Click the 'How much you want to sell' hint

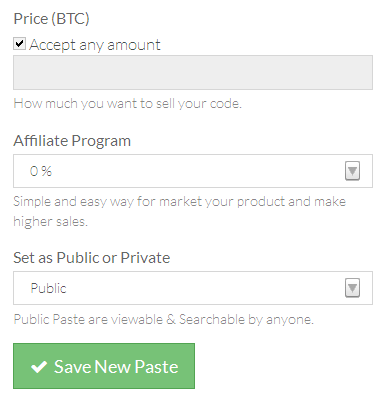coord(127,104)
